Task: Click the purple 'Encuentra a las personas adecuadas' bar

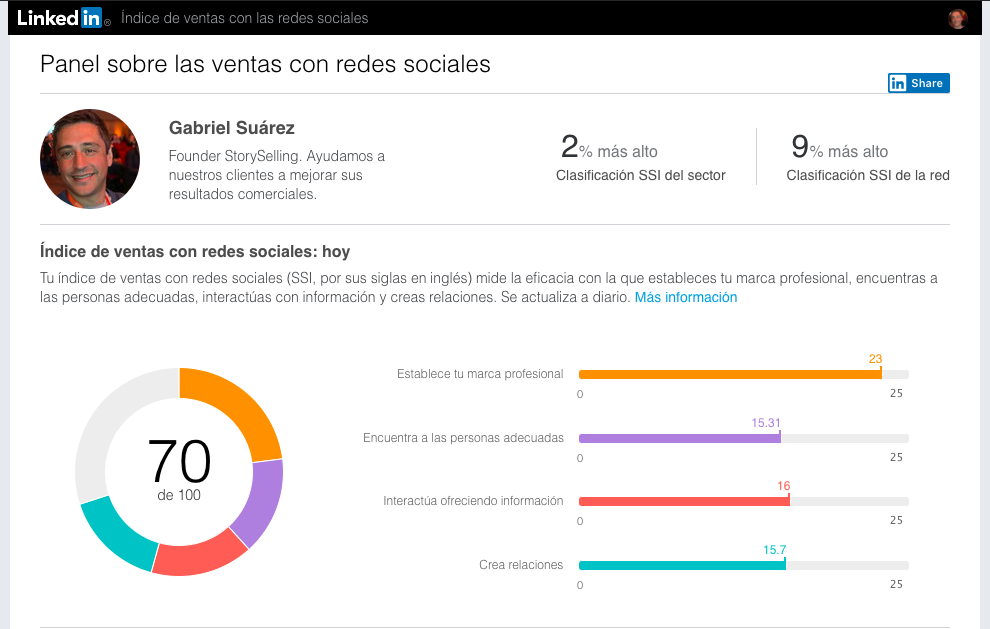Action: coord(679,438)
